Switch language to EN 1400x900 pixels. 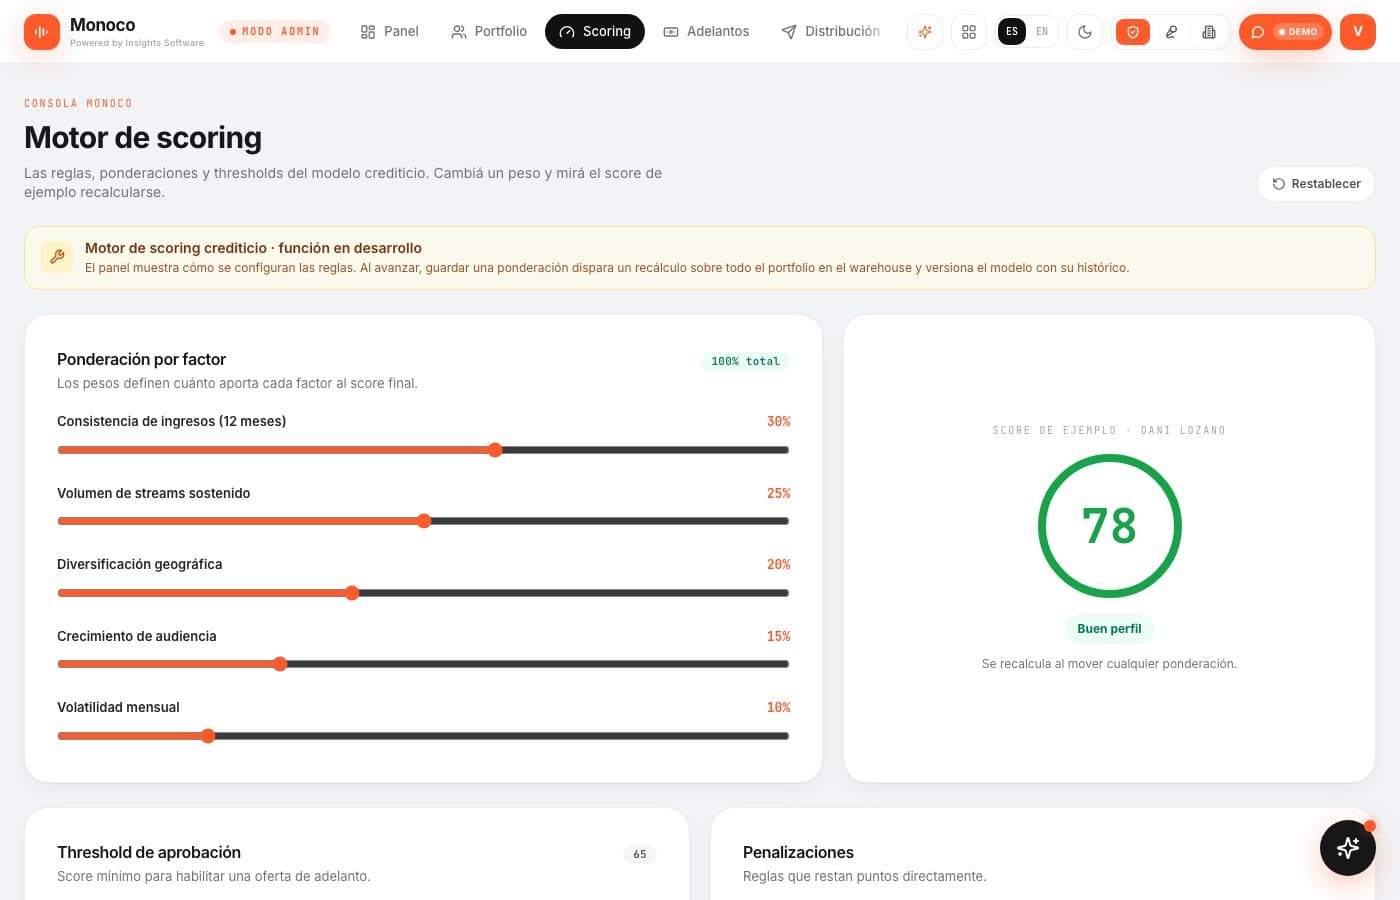(x=1042, y=32)
